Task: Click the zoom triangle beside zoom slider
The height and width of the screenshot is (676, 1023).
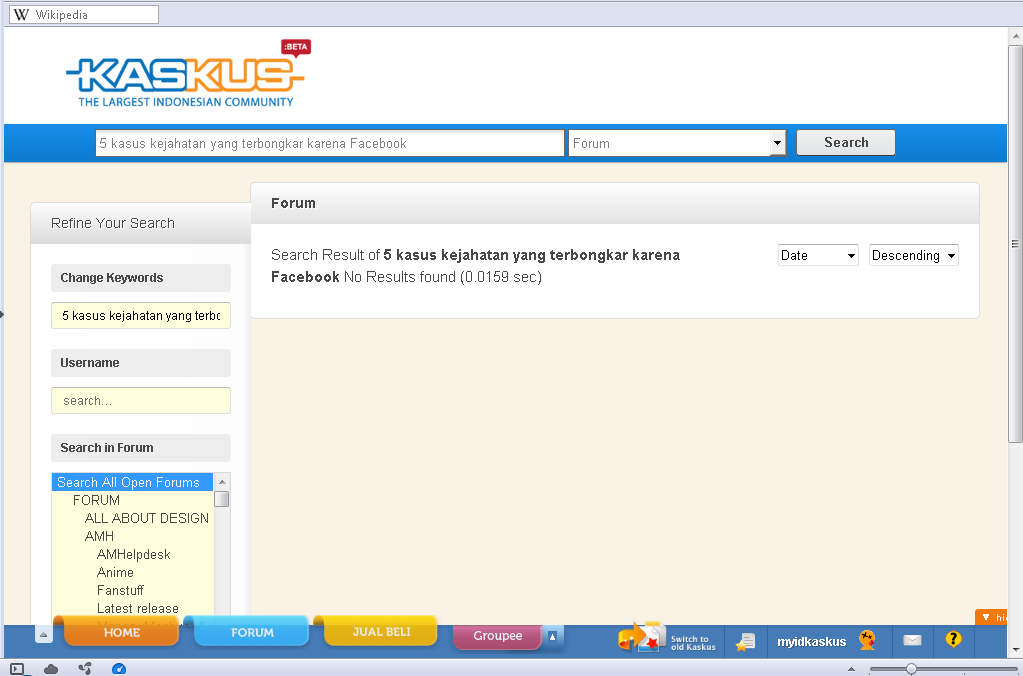Action: coord(851,669)
